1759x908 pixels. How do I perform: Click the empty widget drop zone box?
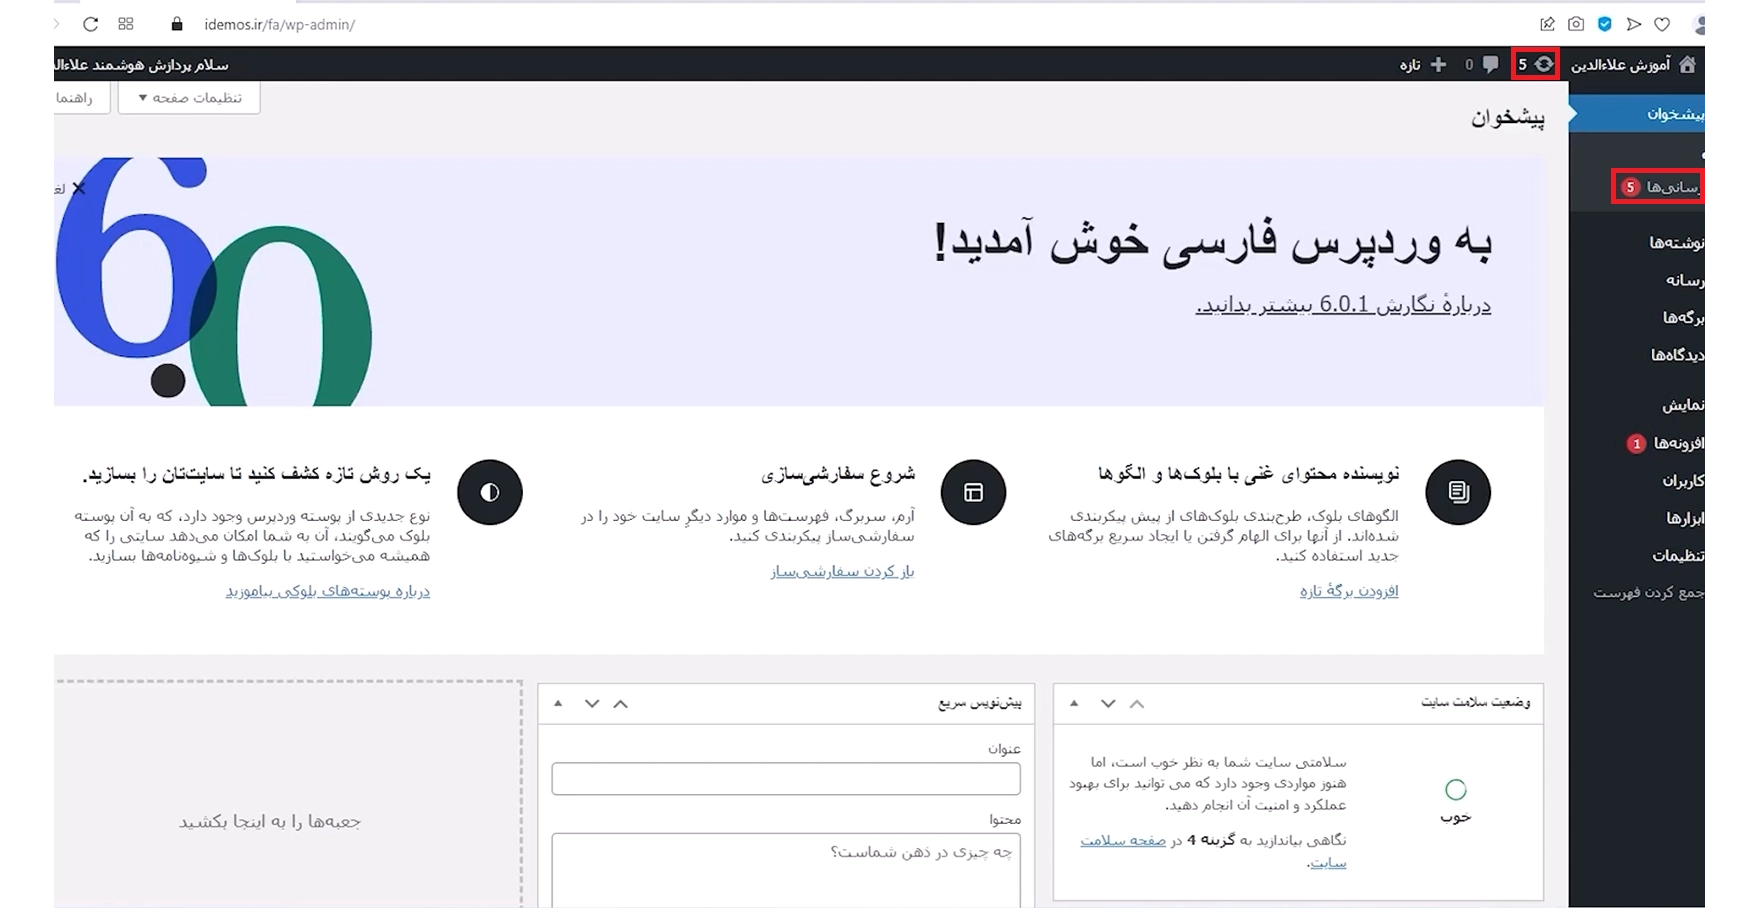pos(288,795)
